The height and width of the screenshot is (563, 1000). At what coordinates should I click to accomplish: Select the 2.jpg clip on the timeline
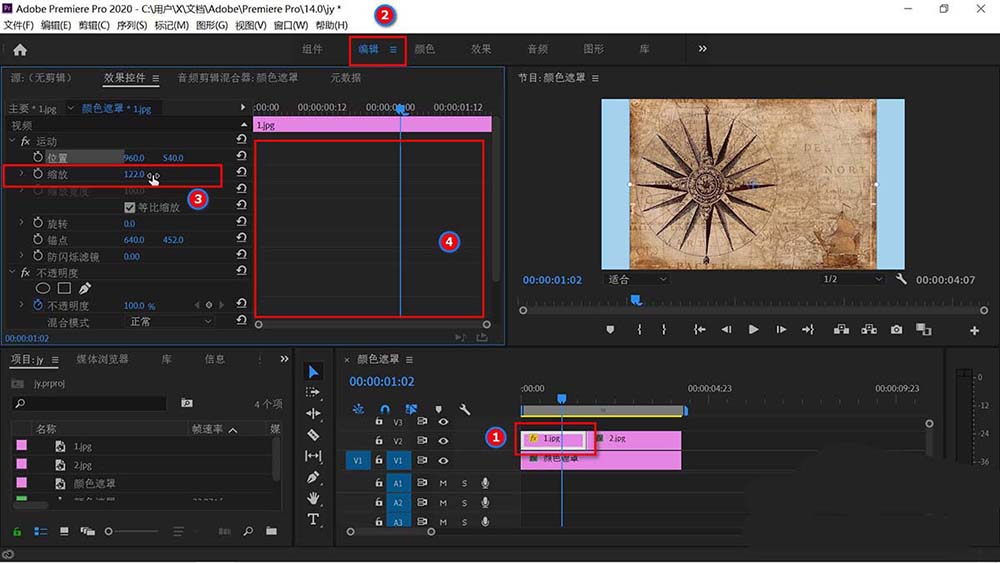coord(636,439)
